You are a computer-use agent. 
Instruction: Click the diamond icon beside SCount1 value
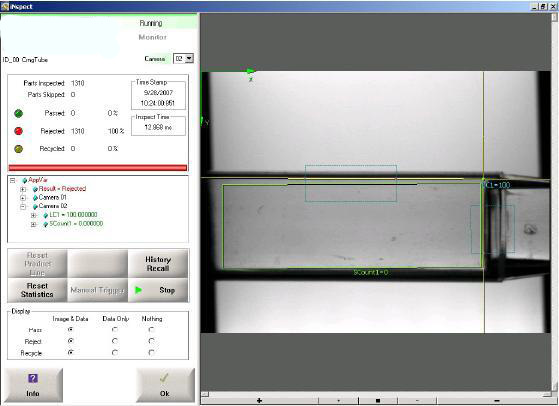tap(46, 224)
